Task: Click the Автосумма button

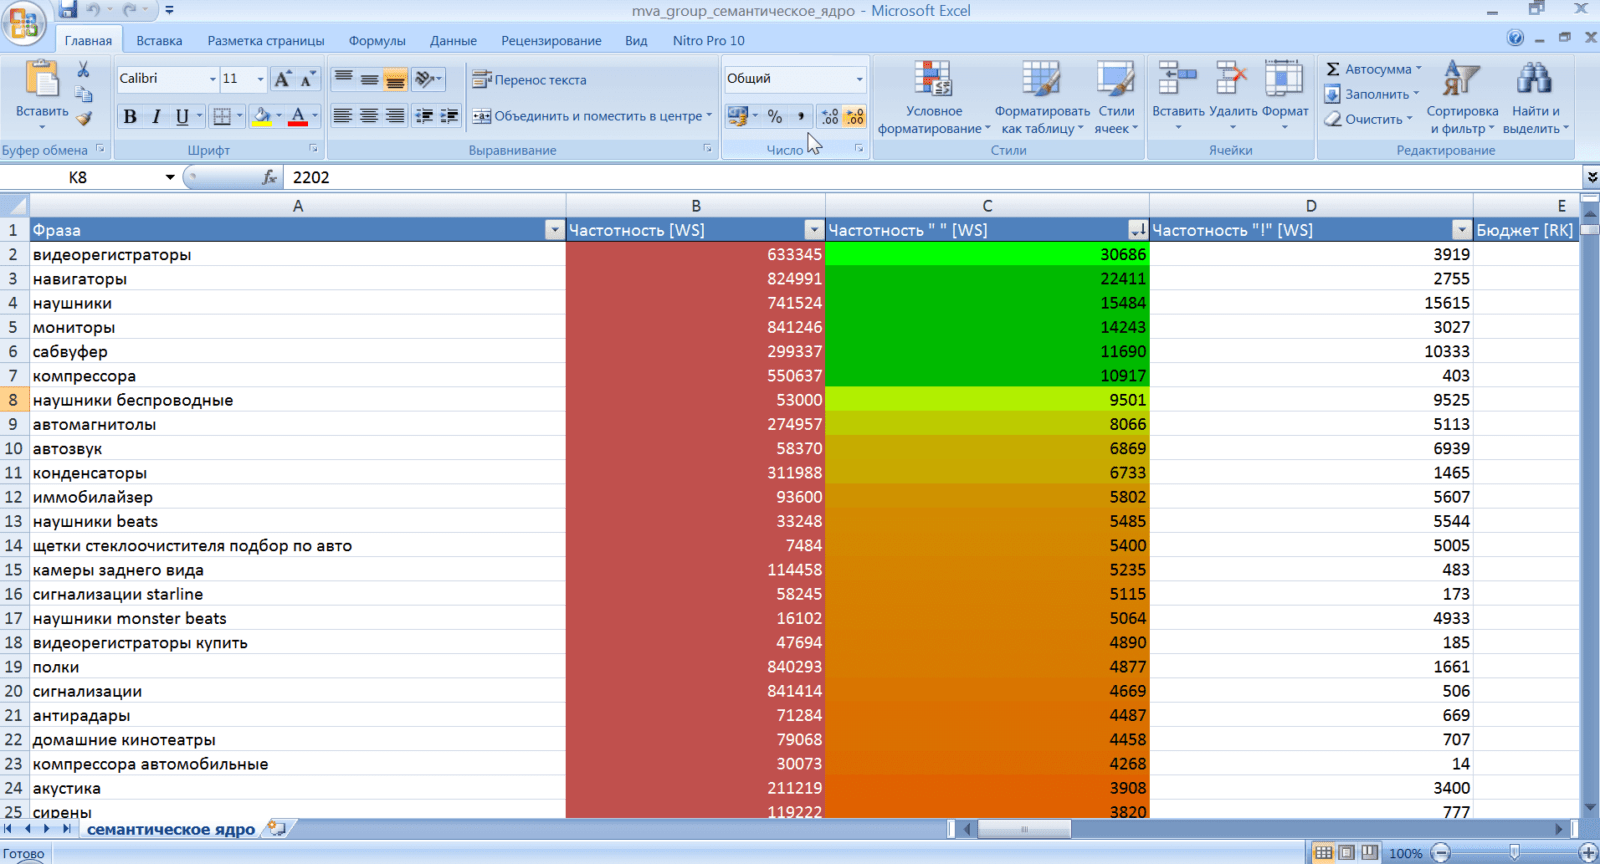Action: click(1372, 69)
